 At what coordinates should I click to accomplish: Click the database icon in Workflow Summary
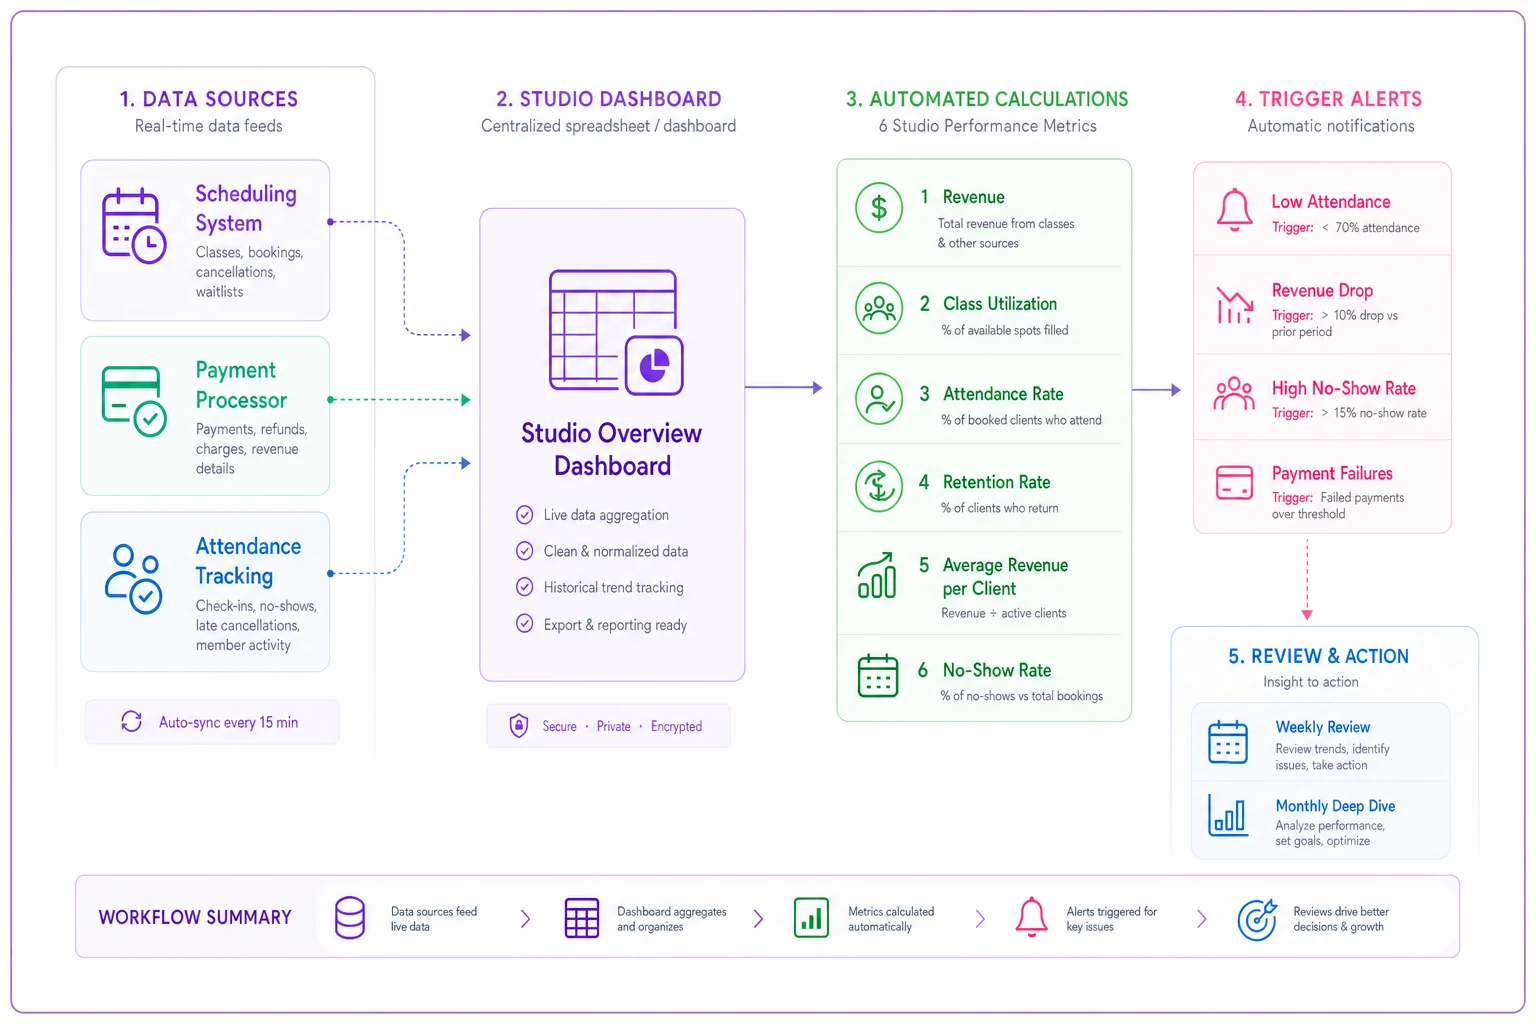click(x=350, y=917)
